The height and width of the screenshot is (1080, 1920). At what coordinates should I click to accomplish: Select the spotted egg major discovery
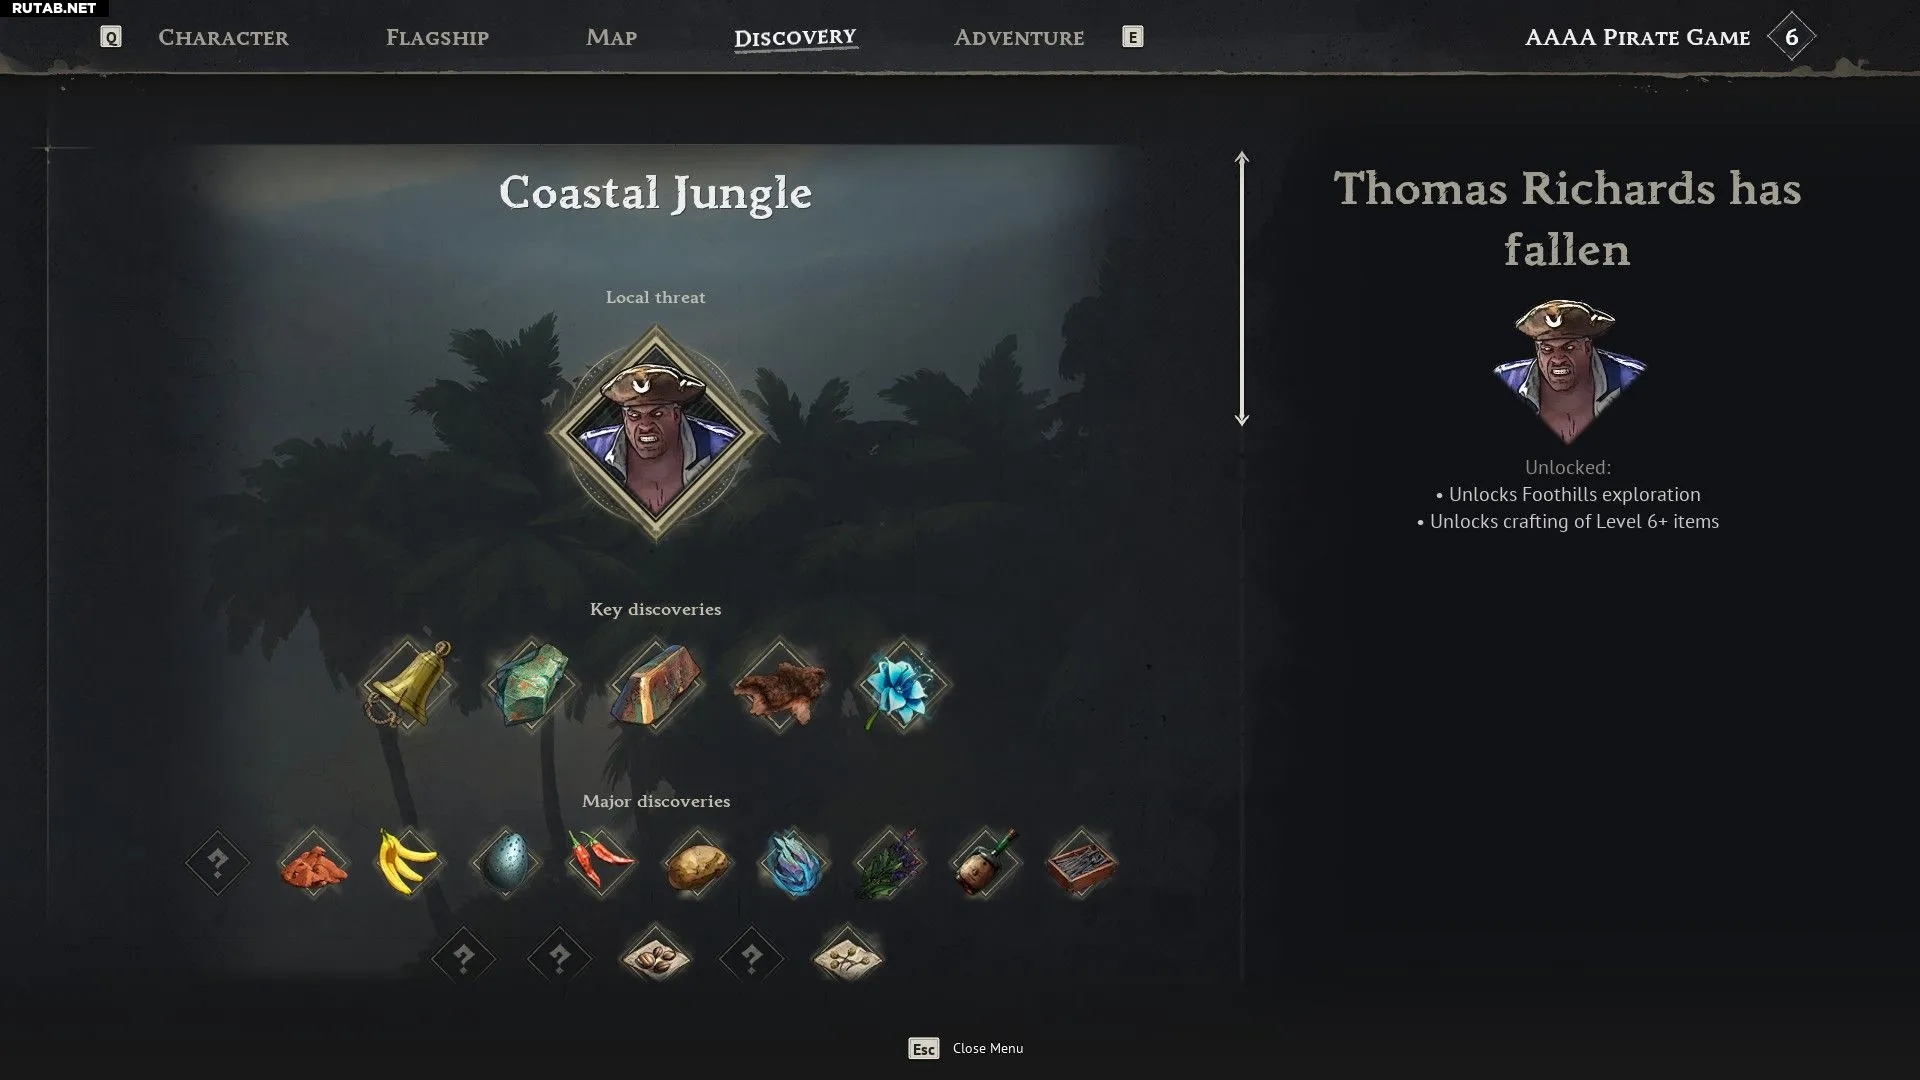(504, 862)
